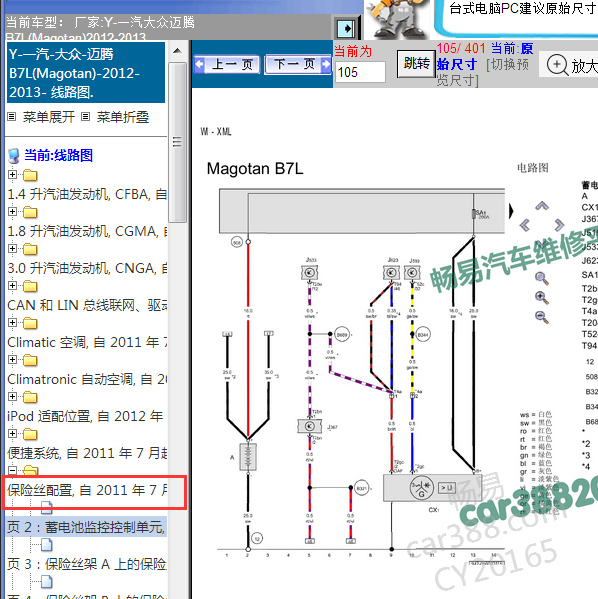Click document icon above 页 3 entry
The image size is (598, 599).
(47, 545)
